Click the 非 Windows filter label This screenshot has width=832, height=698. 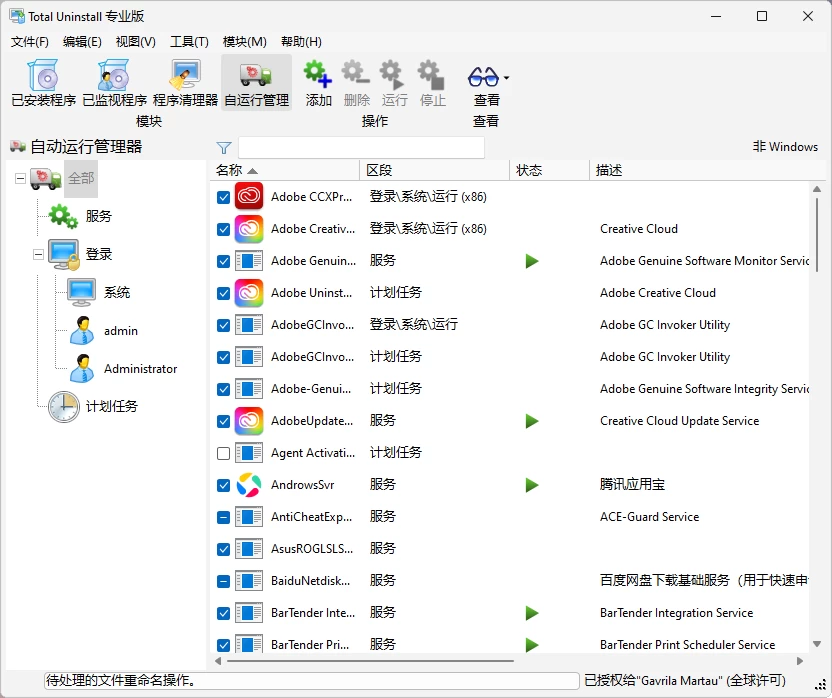point(785,147)
